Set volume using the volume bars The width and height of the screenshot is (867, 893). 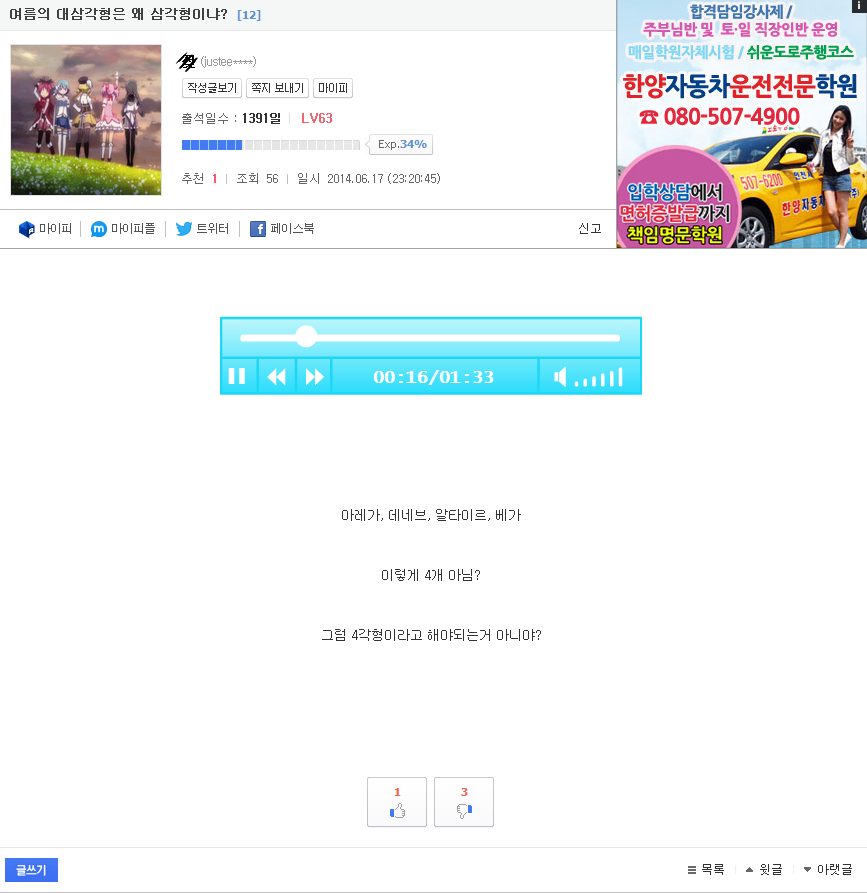pos(599,378)
